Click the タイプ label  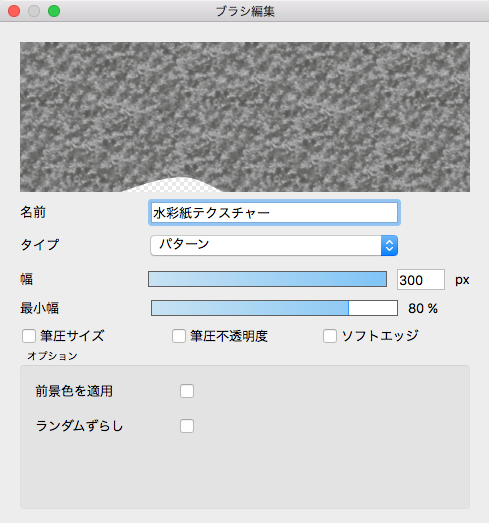[x=40, y=245]
